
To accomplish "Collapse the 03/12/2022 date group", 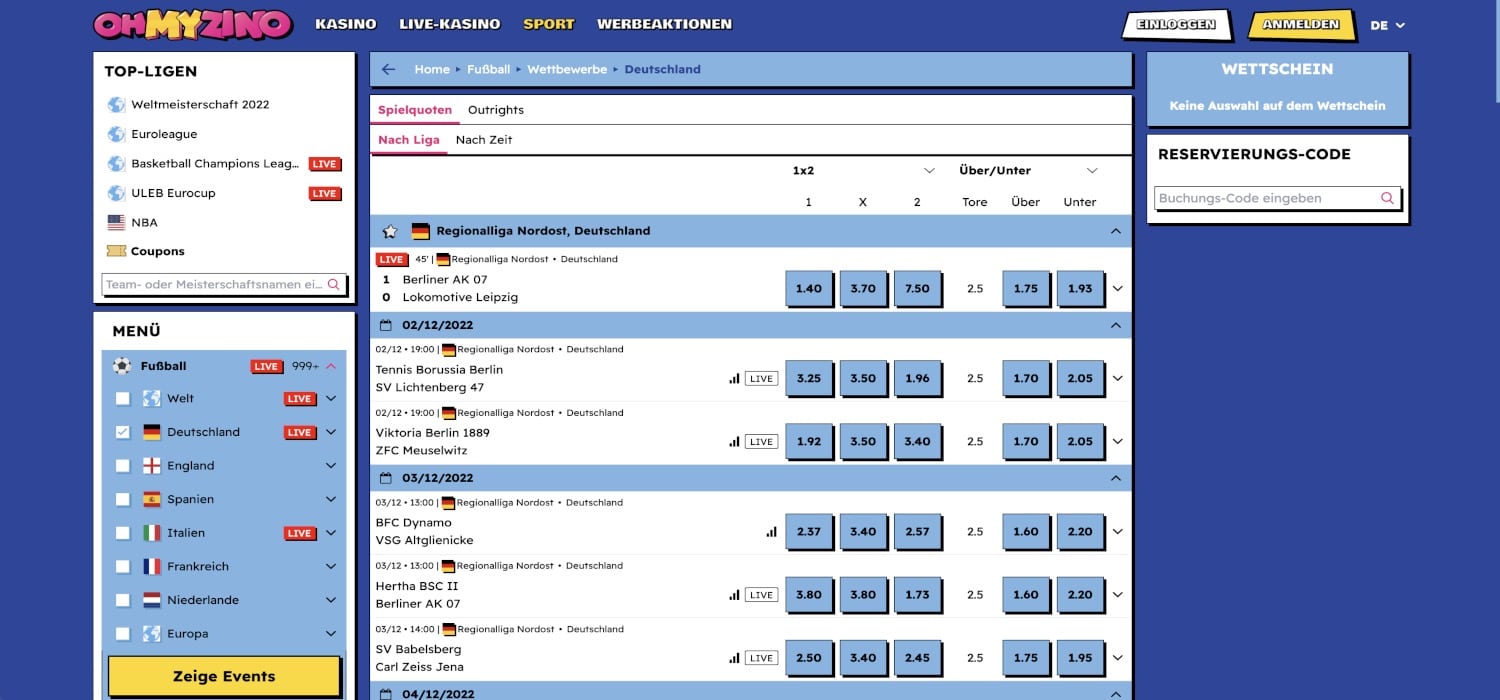I will (1116, 478).
